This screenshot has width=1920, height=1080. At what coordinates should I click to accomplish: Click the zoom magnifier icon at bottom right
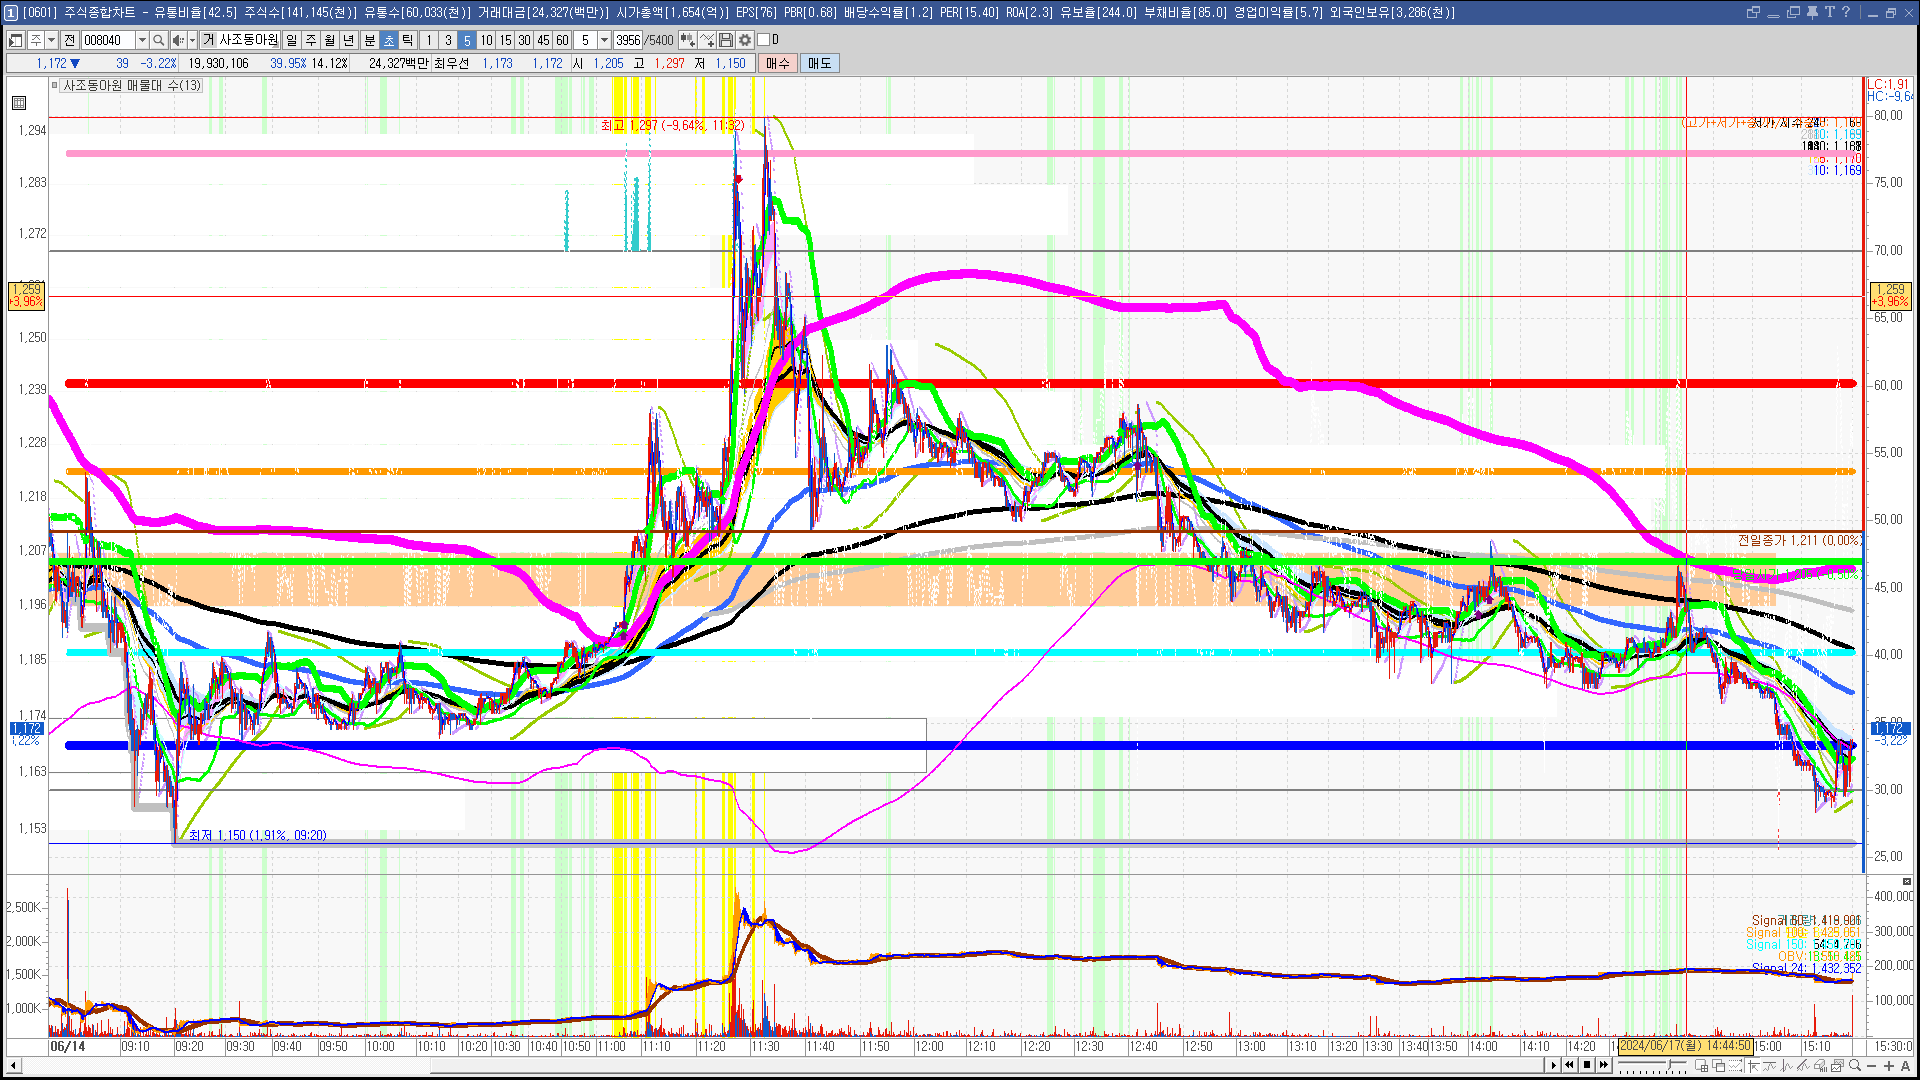(1854, 1065)
